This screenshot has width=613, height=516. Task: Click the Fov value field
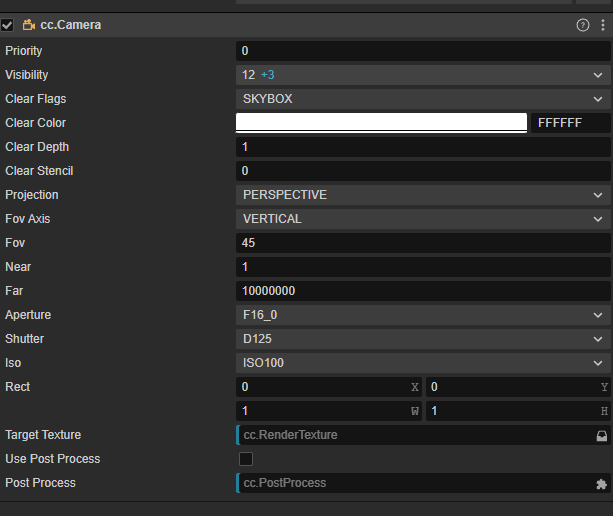point(423,243)
